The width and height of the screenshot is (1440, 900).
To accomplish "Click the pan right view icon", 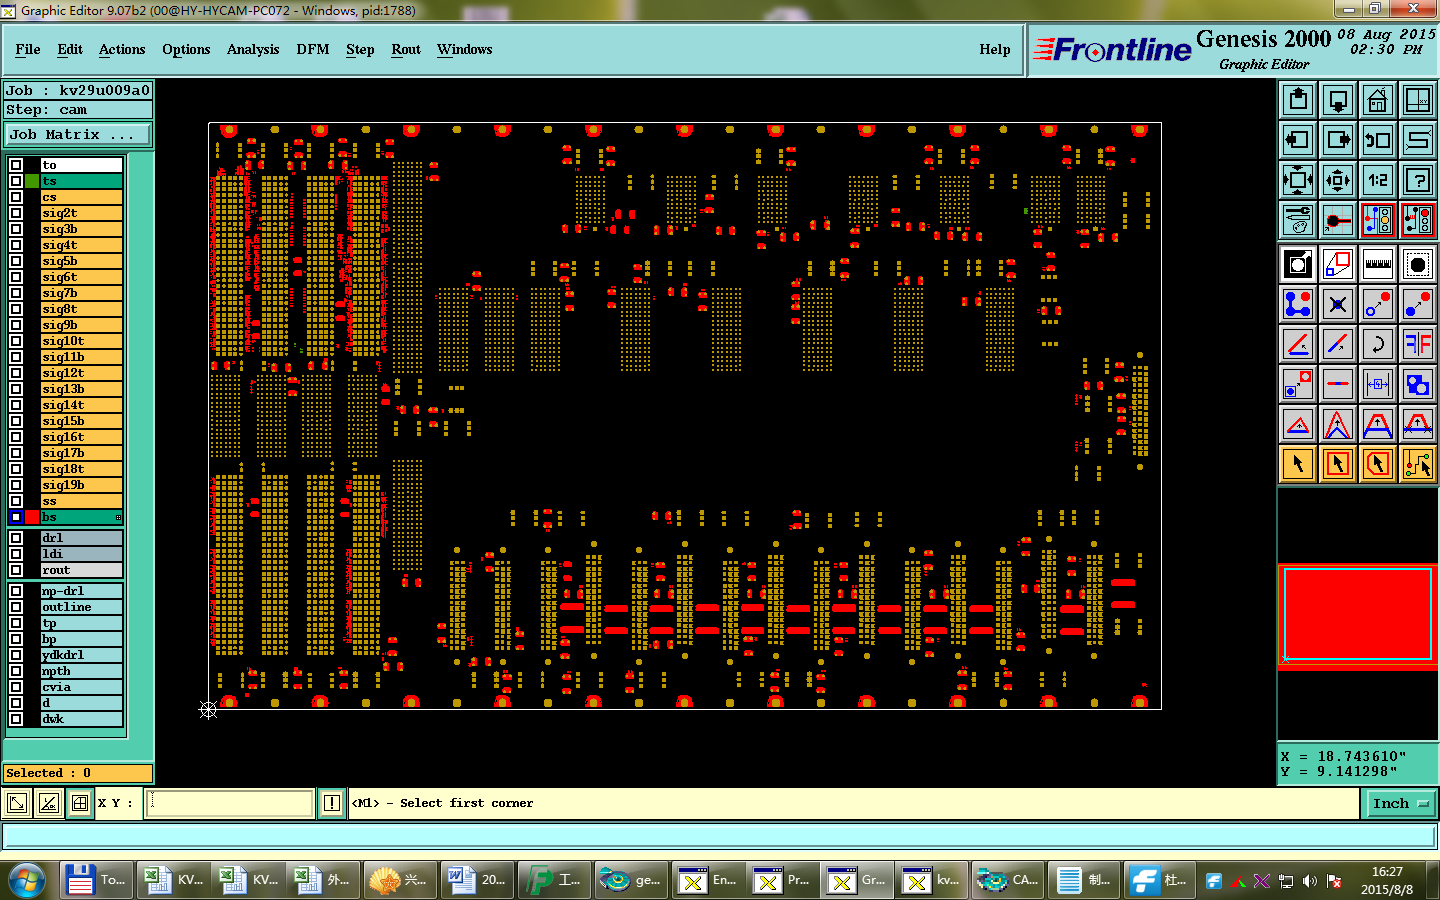I will pyautogui.click(x=1338, y=140).
